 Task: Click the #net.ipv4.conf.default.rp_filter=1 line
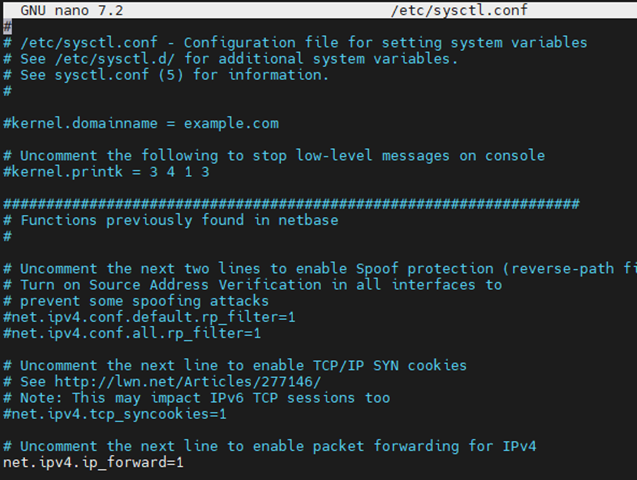(149, 317)
